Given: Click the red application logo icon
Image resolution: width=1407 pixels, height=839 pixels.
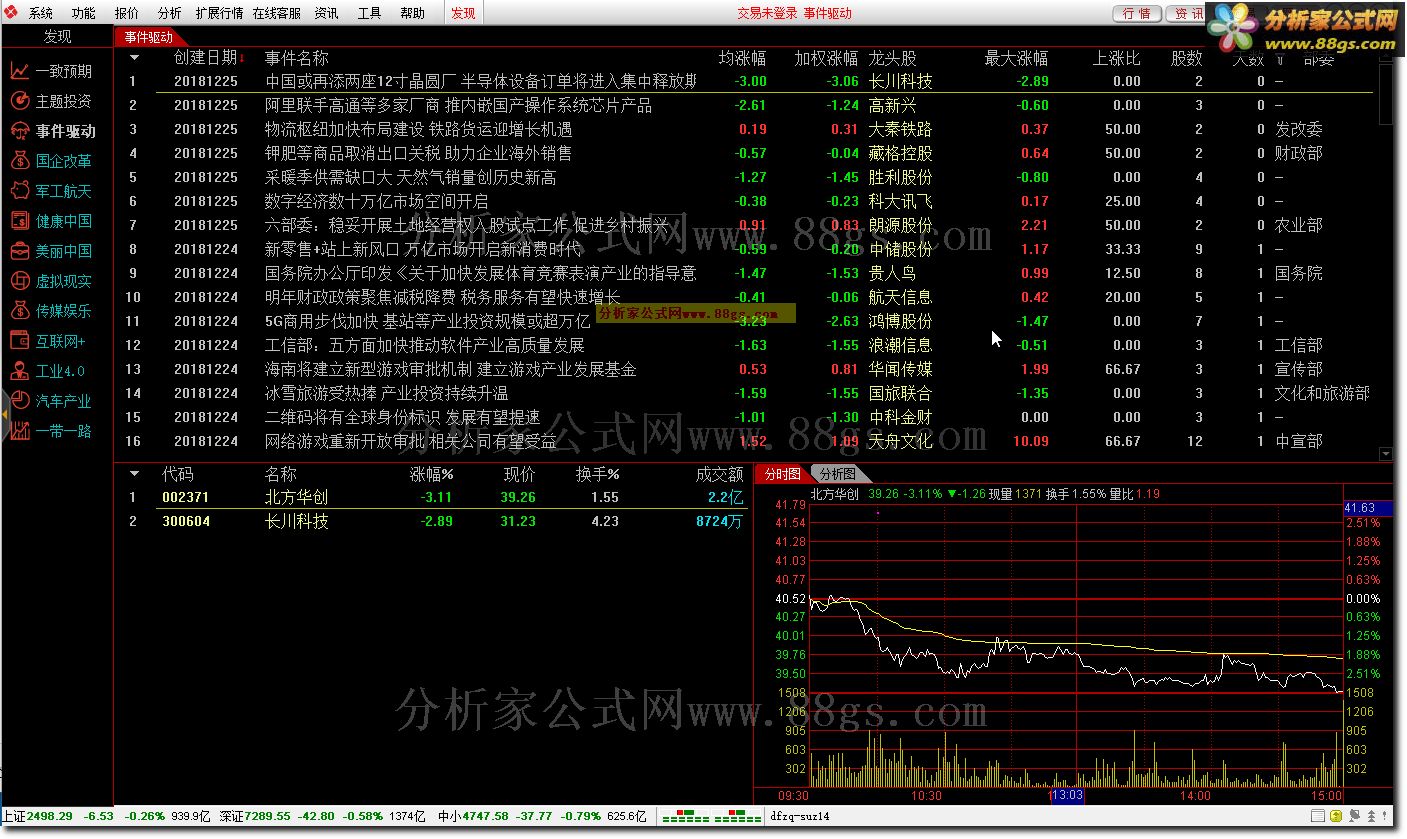Looking at the screenshot, I should 11,13.
